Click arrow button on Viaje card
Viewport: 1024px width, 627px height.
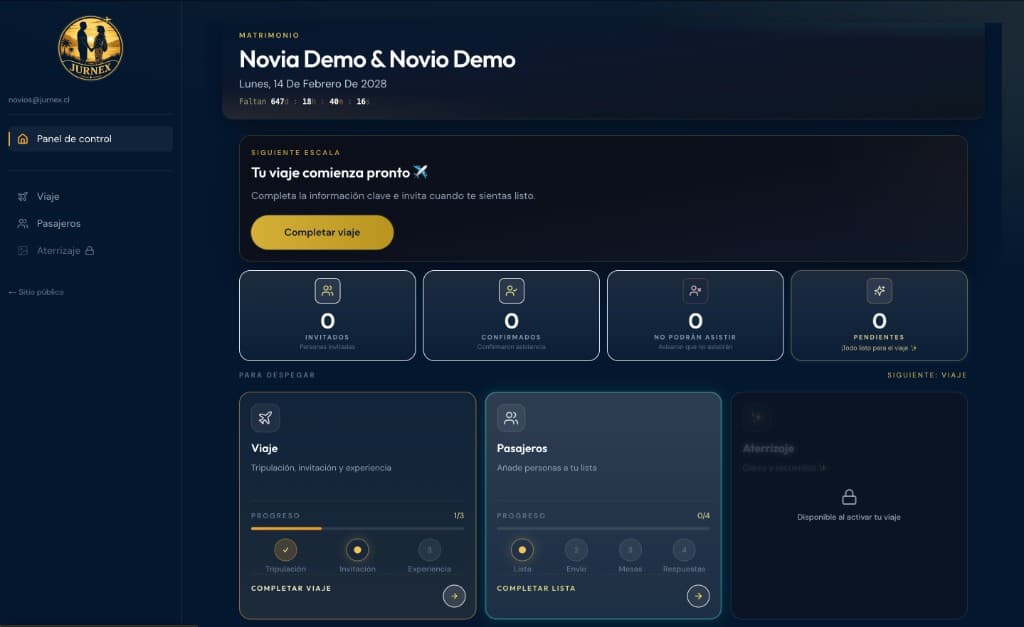454,596
